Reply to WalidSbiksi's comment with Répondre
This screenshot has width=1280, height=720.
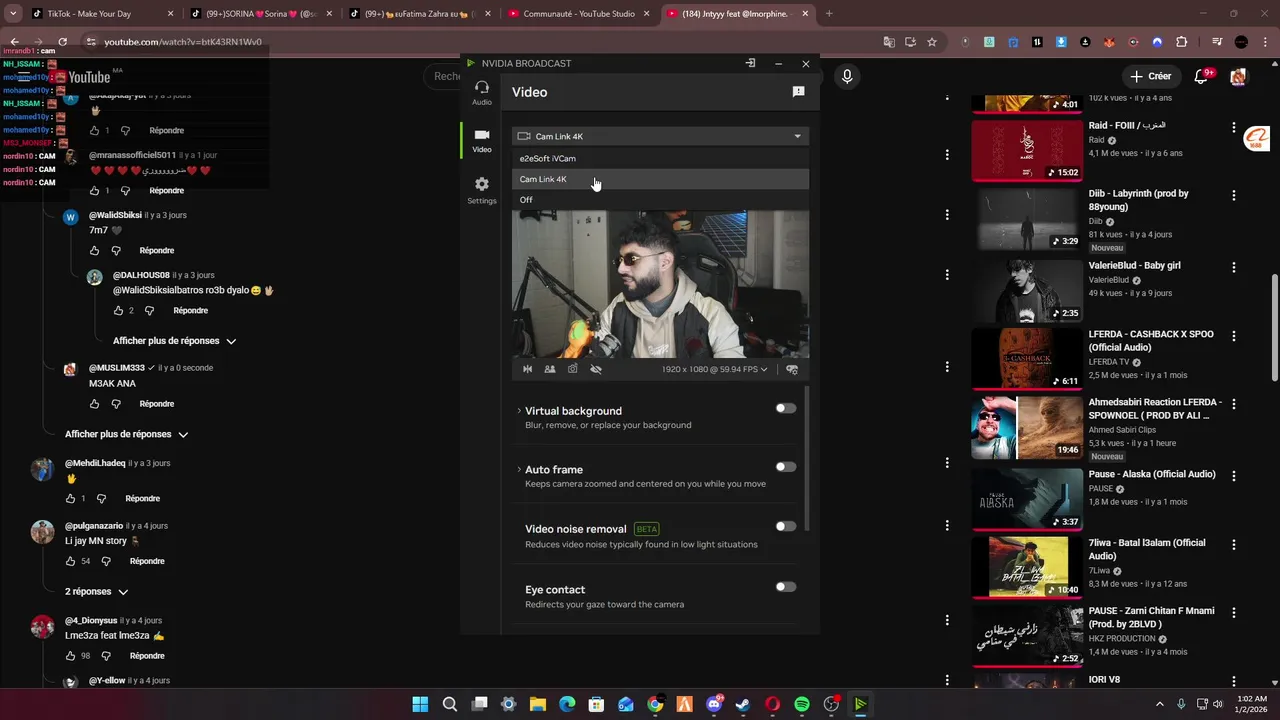pos(157,250)
